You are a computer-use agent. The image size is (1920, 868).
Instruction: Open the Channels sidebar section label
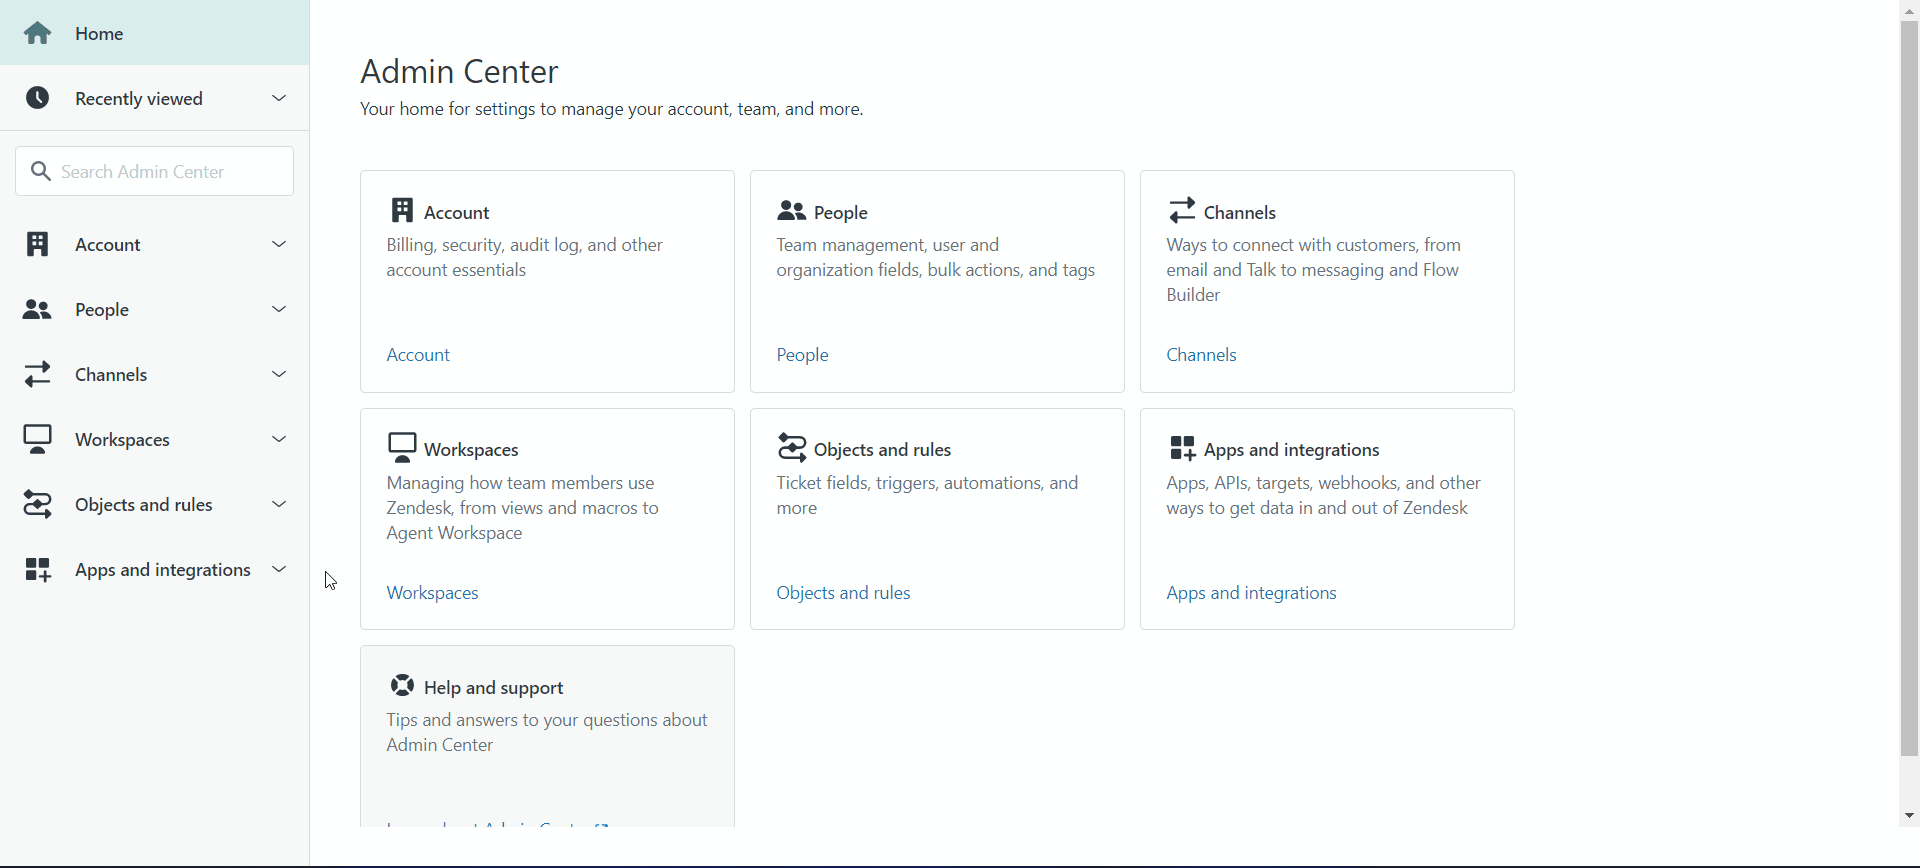coord(111,375)
